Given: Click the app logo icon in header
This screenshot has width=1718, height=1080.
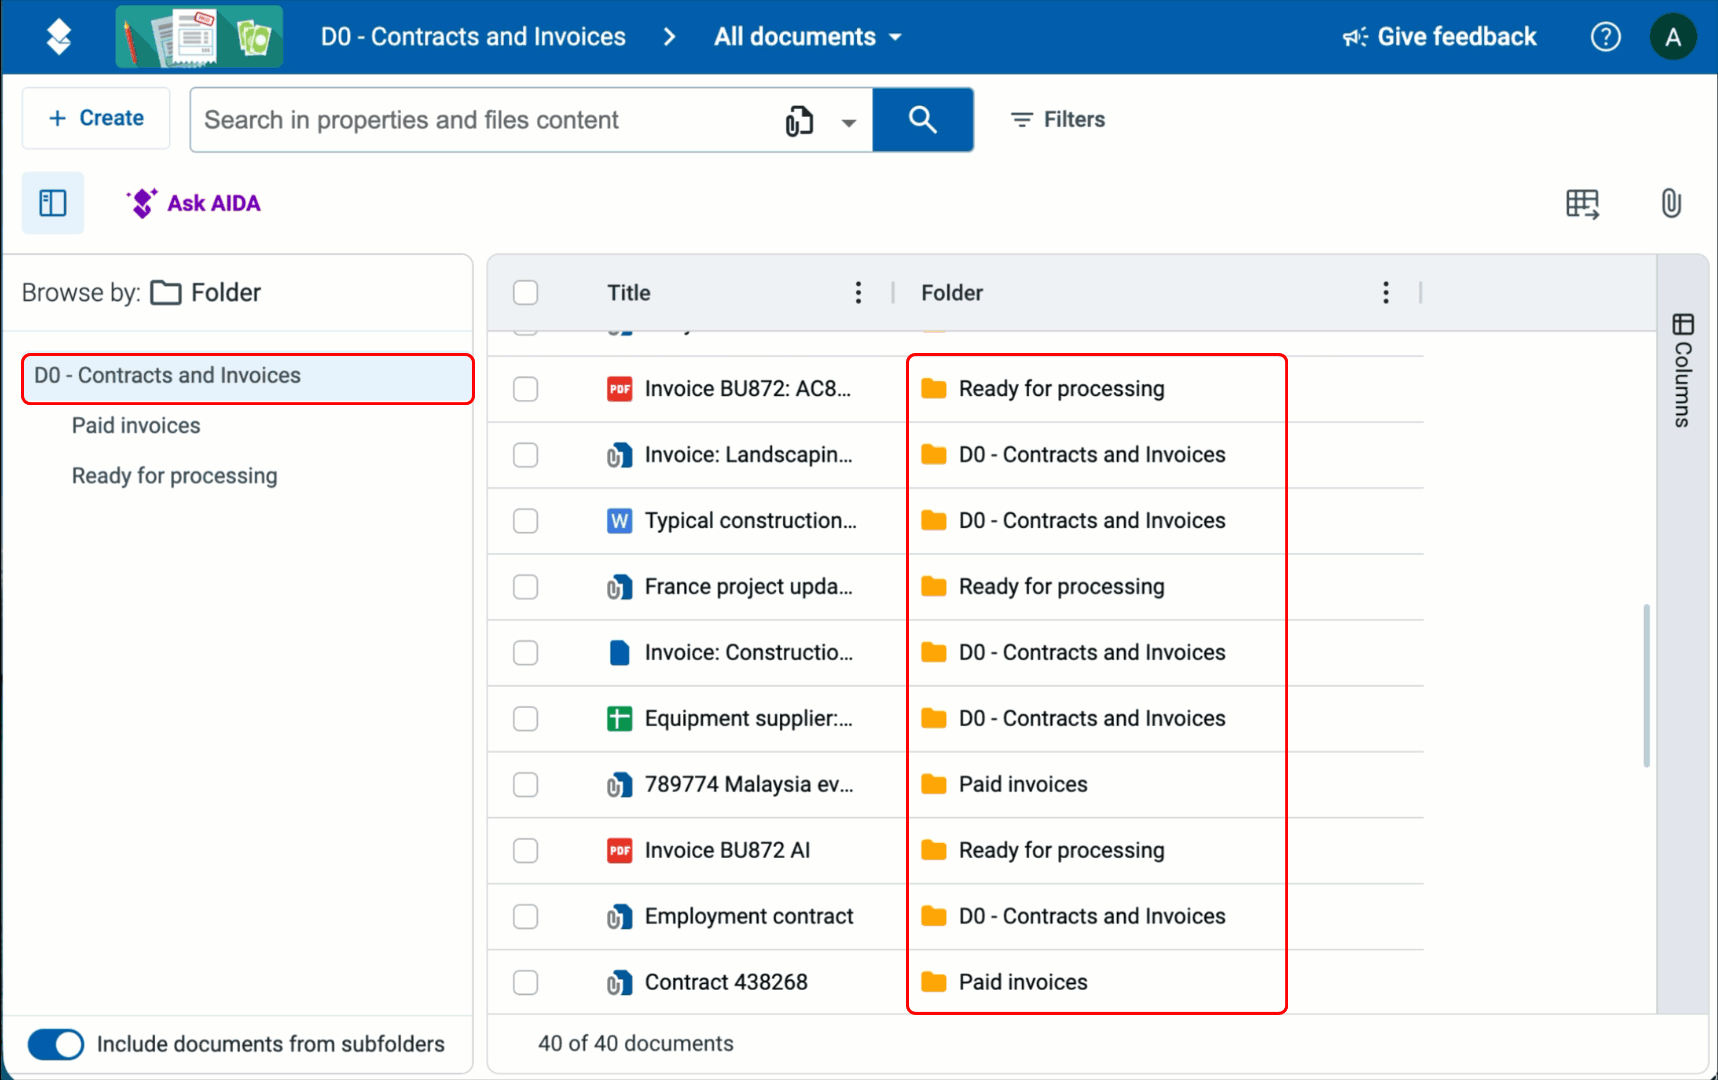Looking at the screenshot, I should [59, 37].
